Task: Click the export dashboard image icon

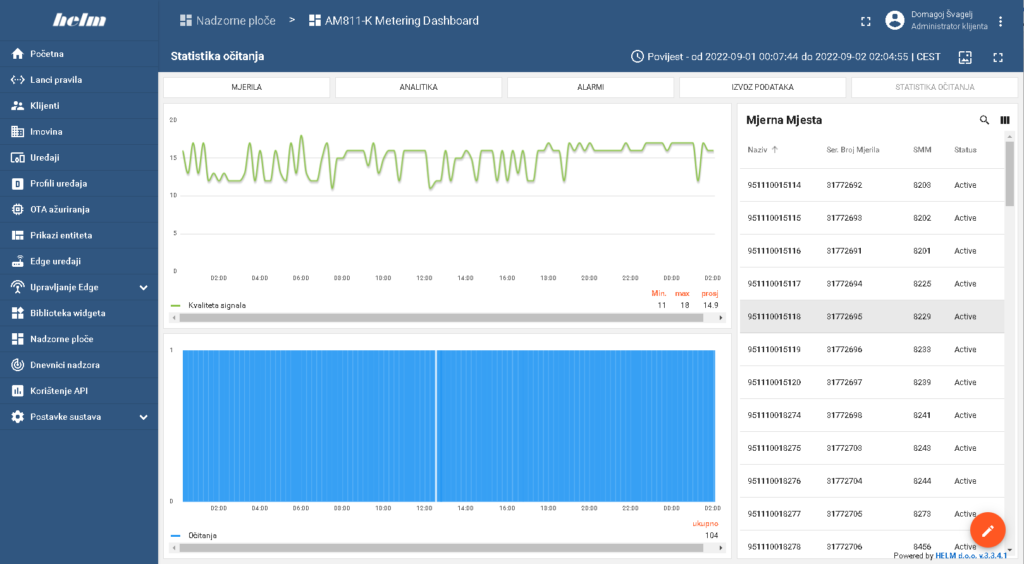Action: pos(965,57)
